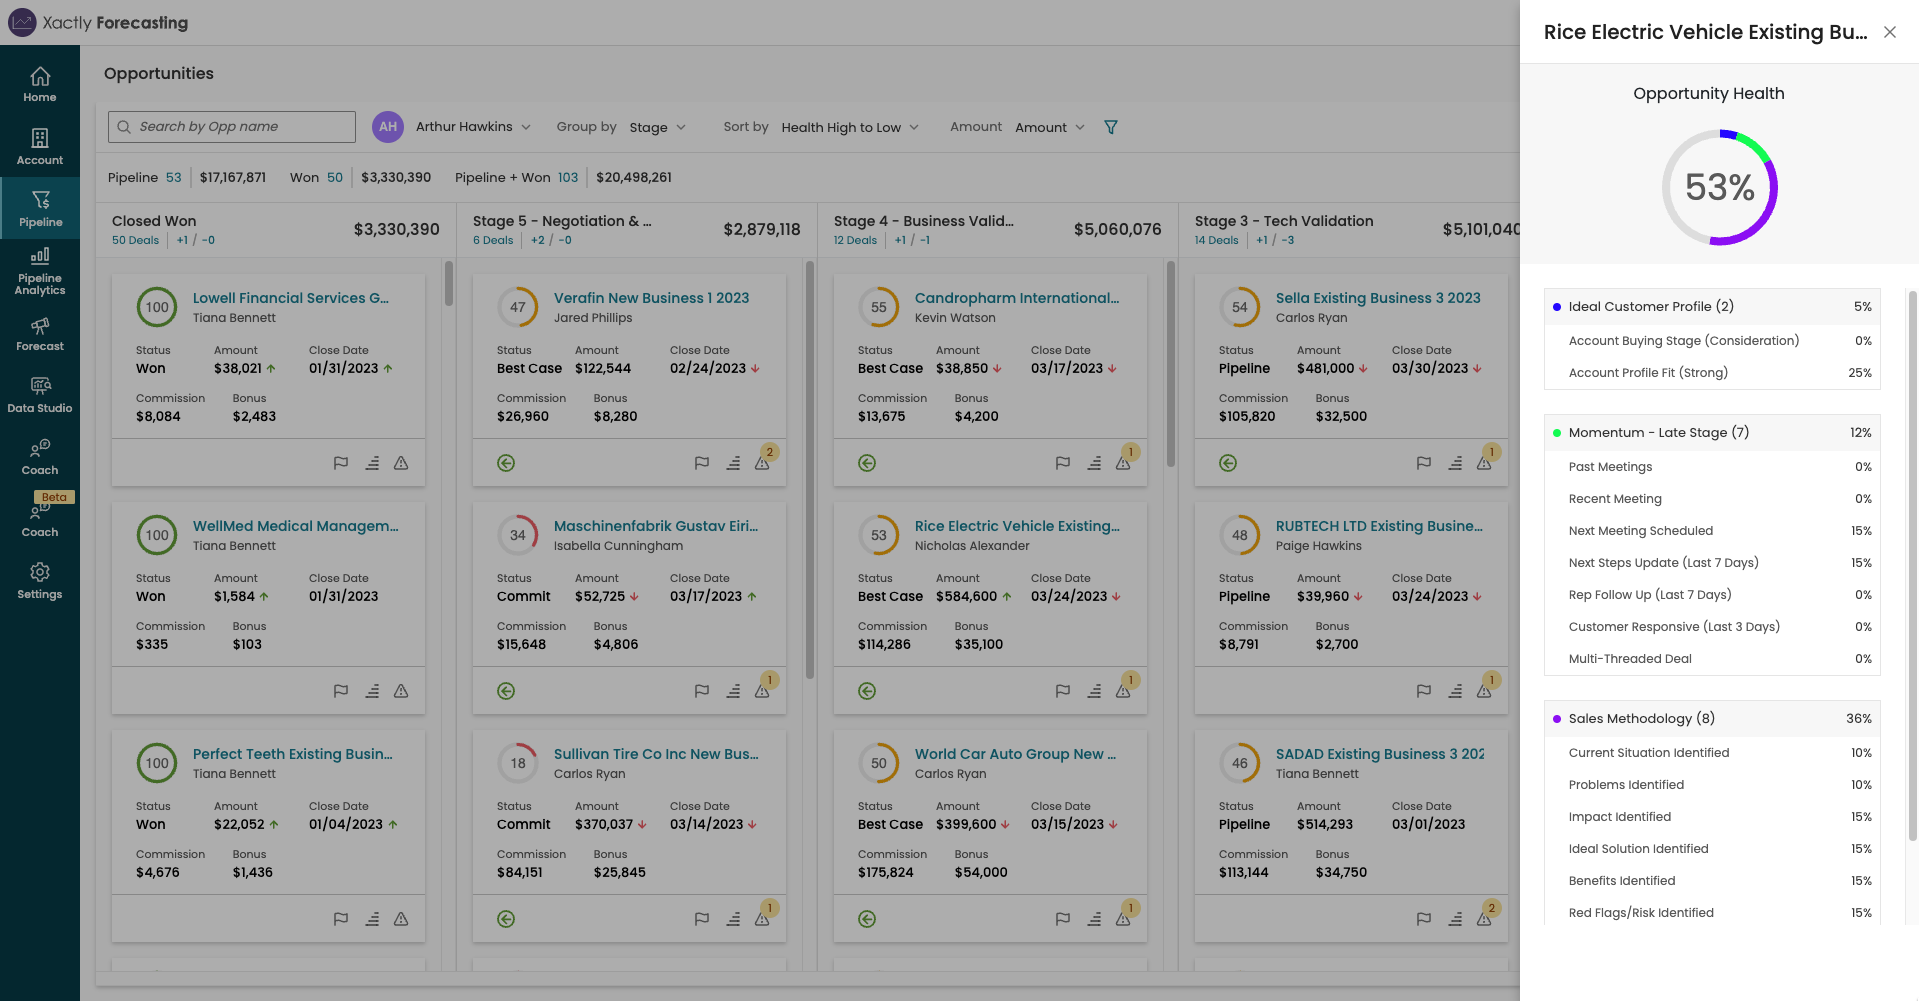This screenshot has width=1919, height=1001.
Task: Click the 53% Opportunity Health ring
Action: [1718, 187]
